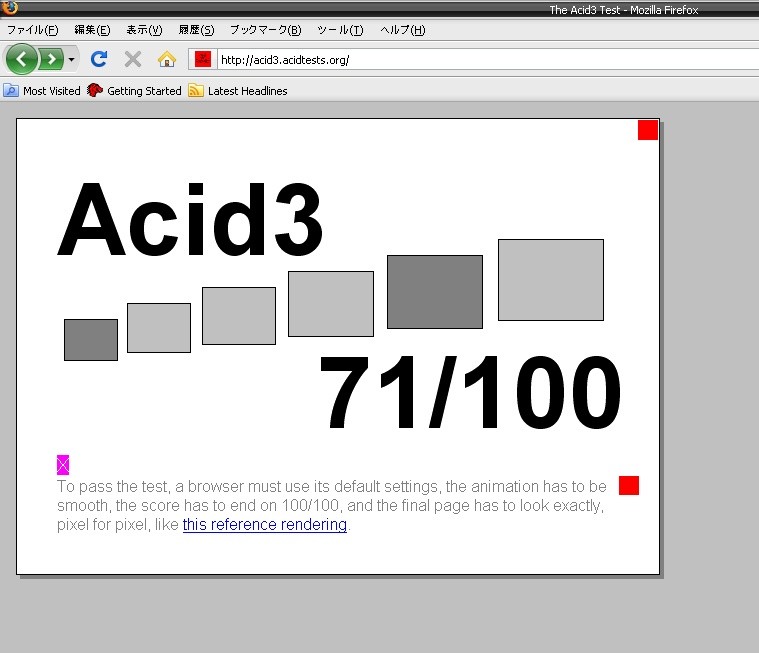
Task: Click the green Forward arrow button
Action: [51, 60]
